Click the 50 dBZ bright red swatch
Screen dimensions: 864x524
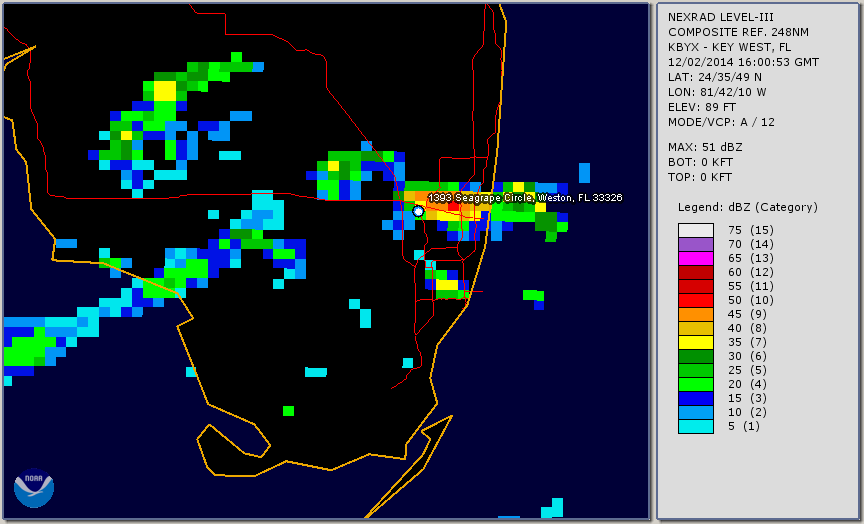click(x=695, y=300)
